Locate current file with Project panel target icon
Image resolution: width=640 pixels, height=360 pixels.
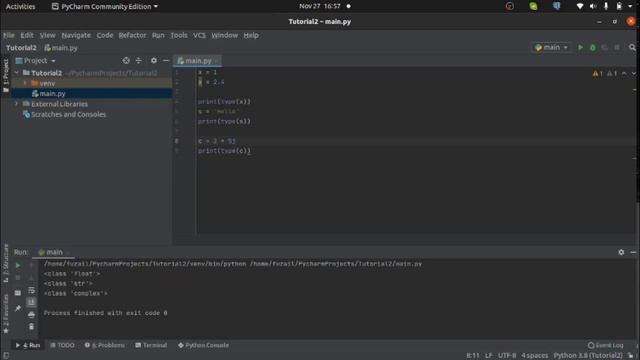click(x=126, y=60)
